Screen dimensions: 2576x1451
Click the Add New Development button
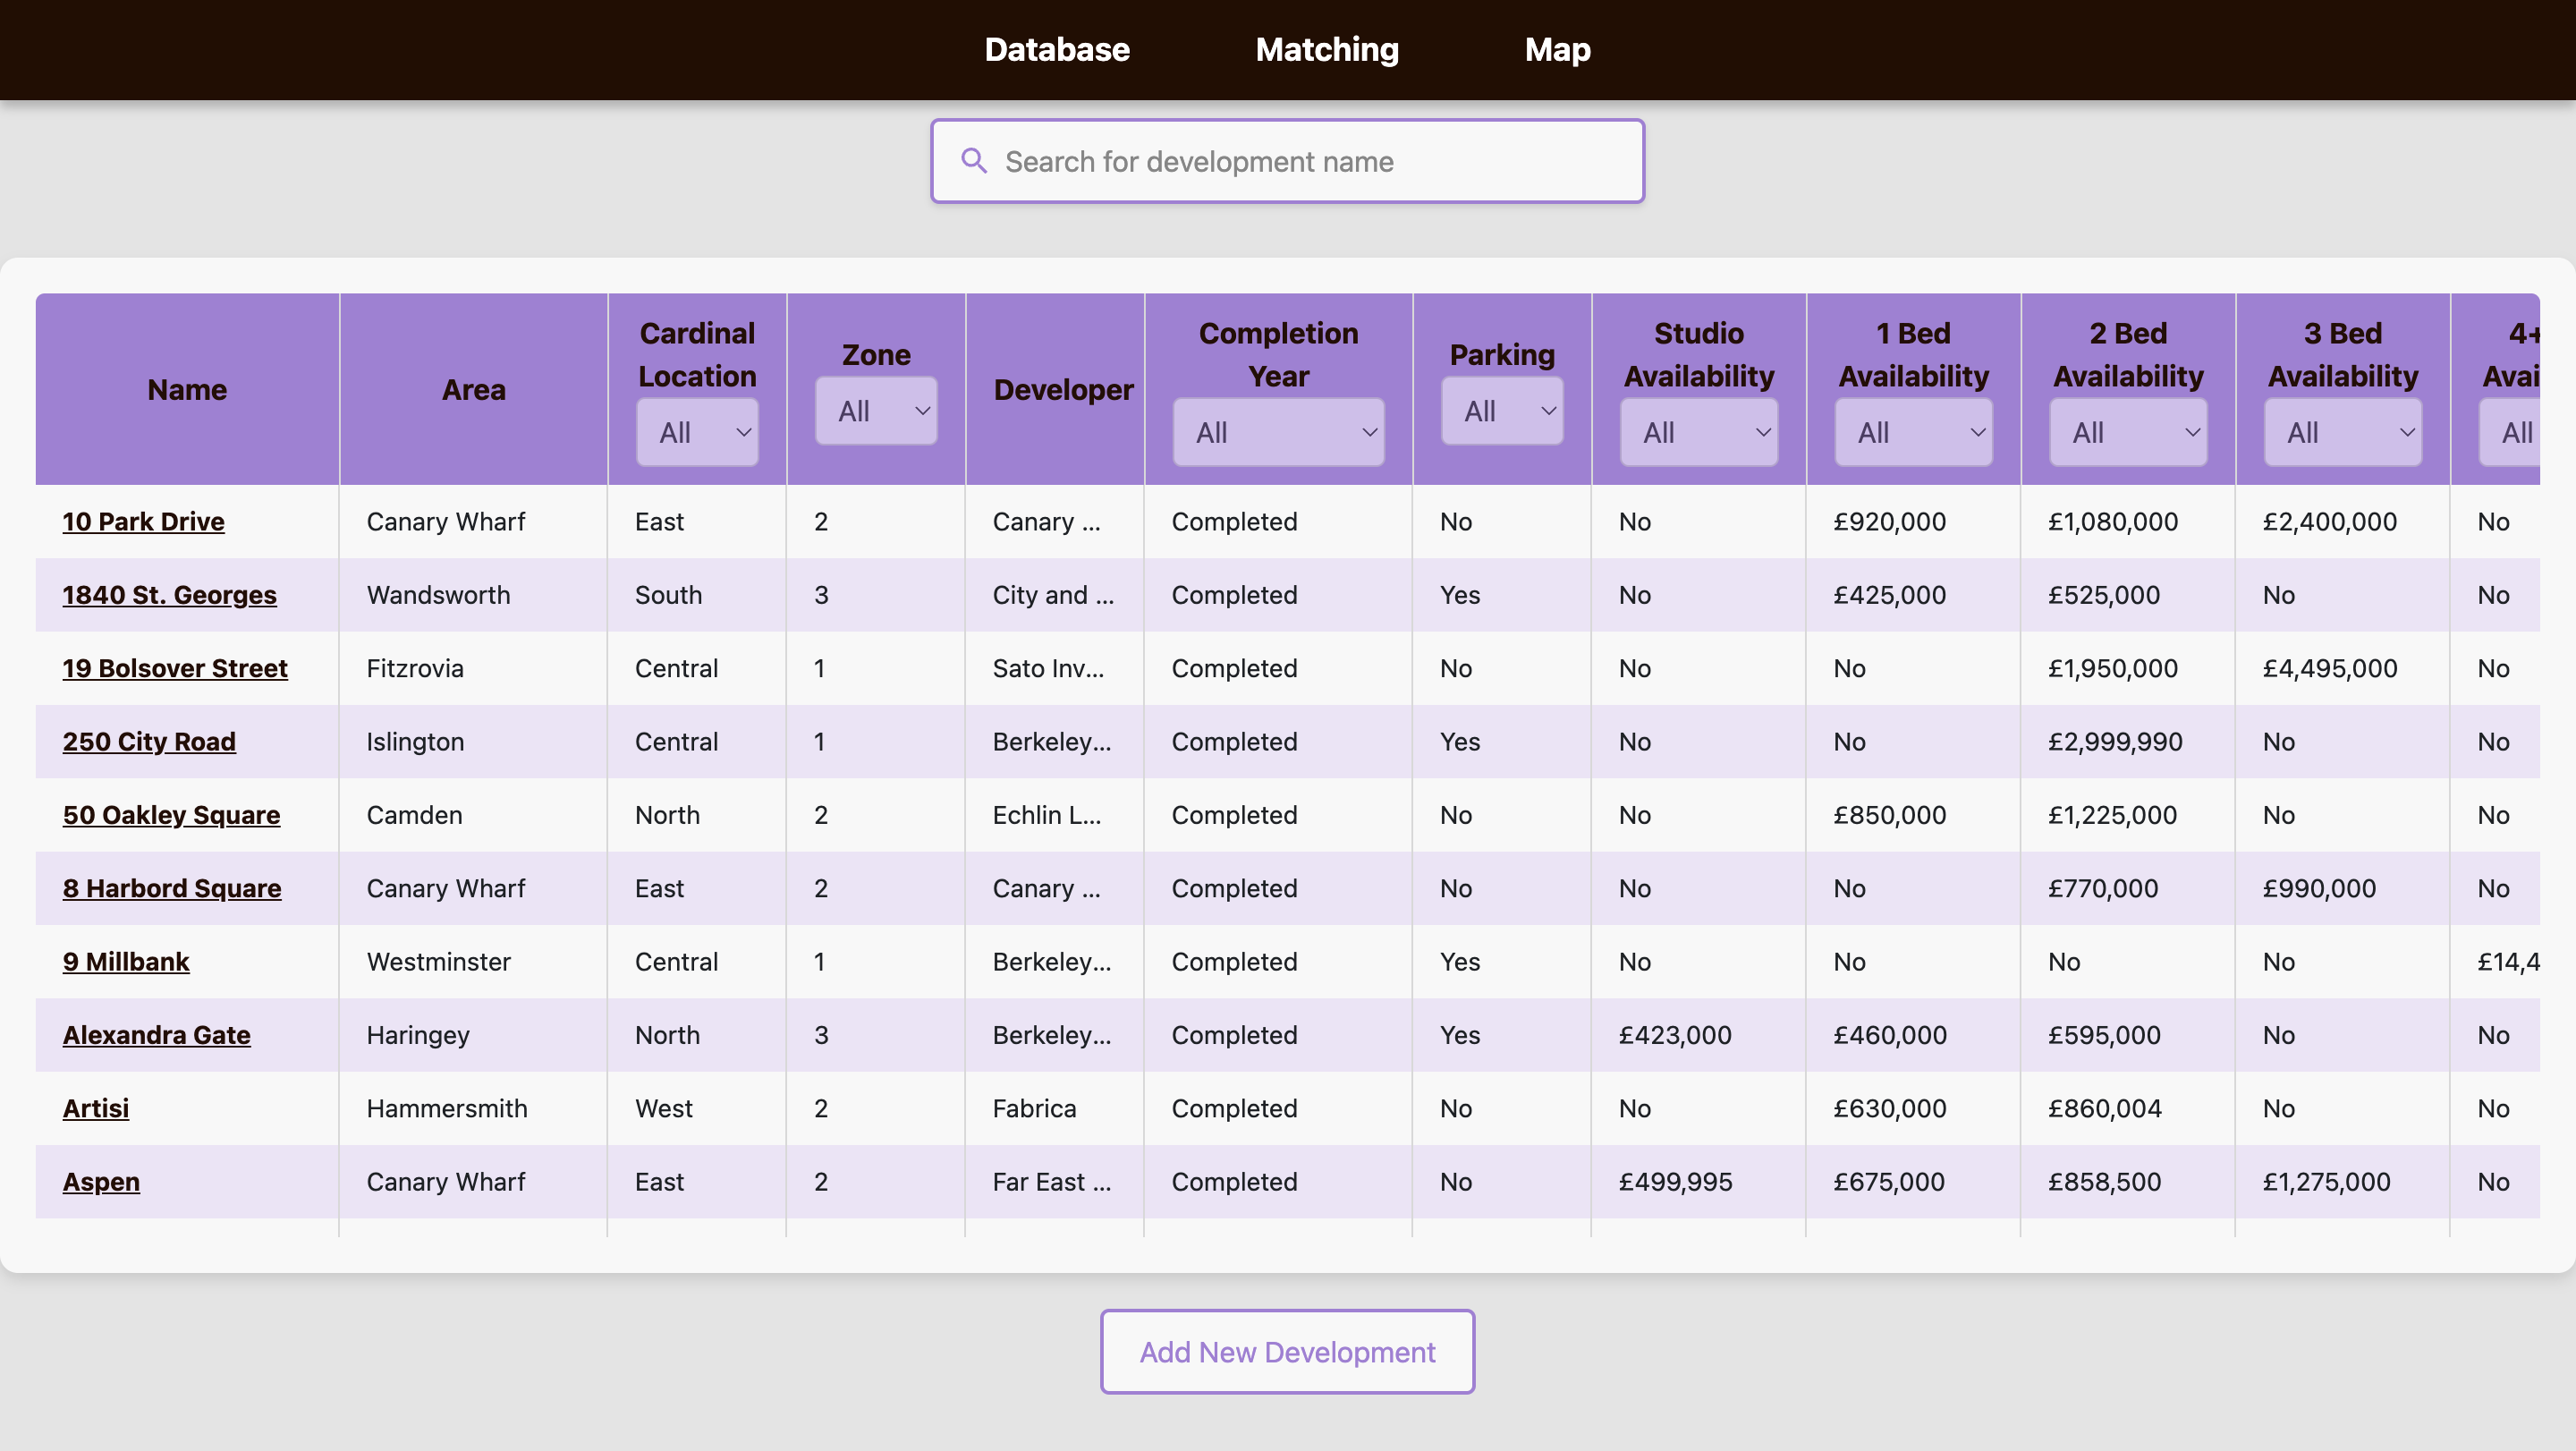[x=1287, y=1351]
